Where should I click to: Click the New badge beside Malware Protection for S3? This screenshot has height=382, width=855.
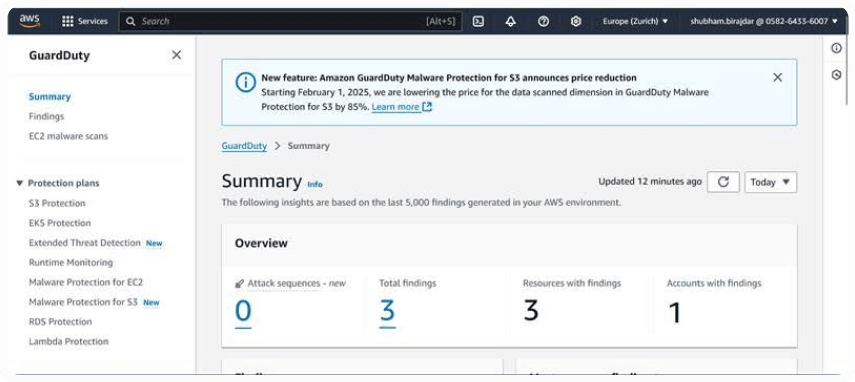click(x=151, y=302)
